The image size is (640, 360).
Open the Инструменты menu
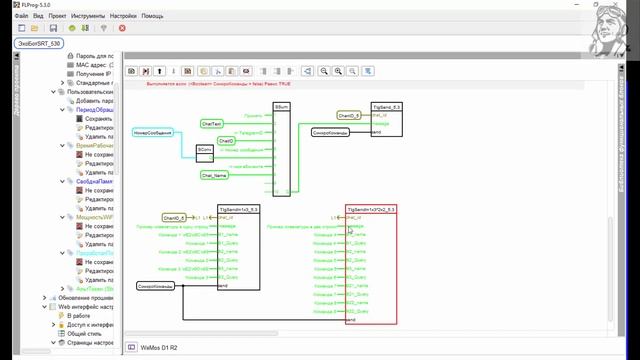pos(88,16)
